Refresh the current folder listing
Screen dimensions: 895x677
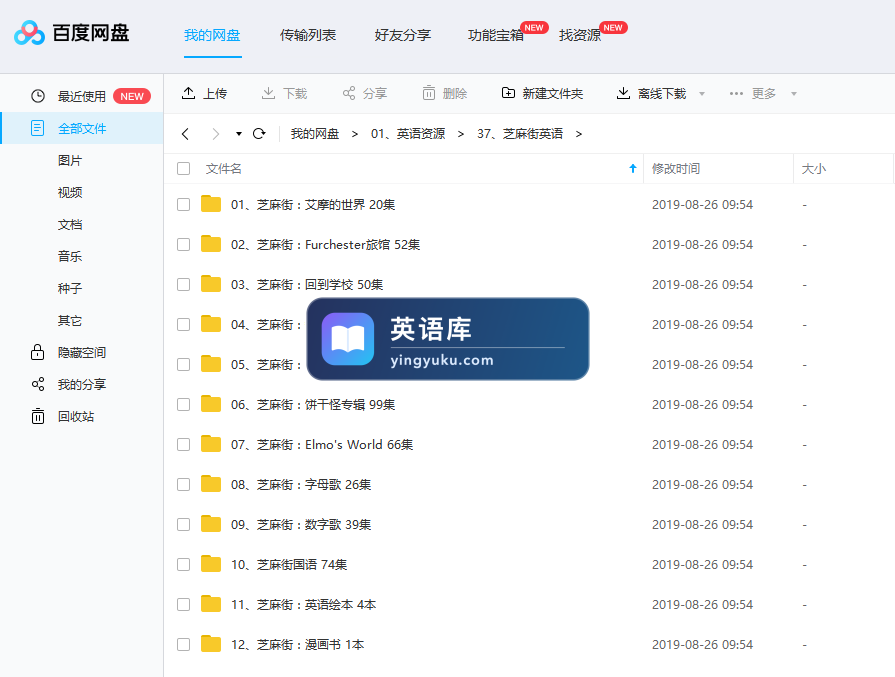pos(259,134)
